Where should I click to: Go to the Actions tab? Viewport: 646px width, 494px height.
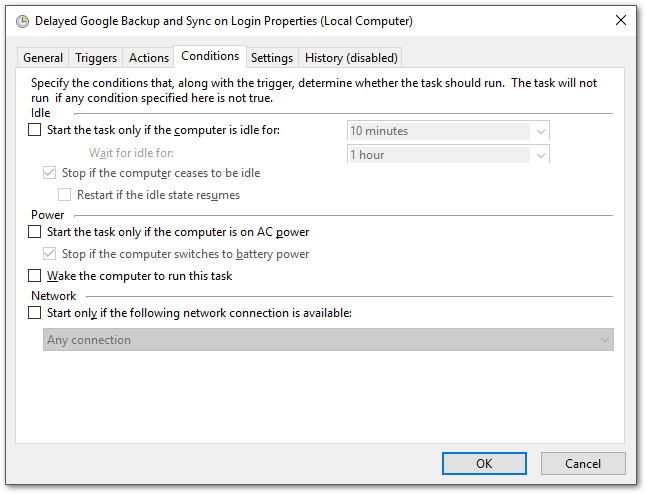[149, 58]
